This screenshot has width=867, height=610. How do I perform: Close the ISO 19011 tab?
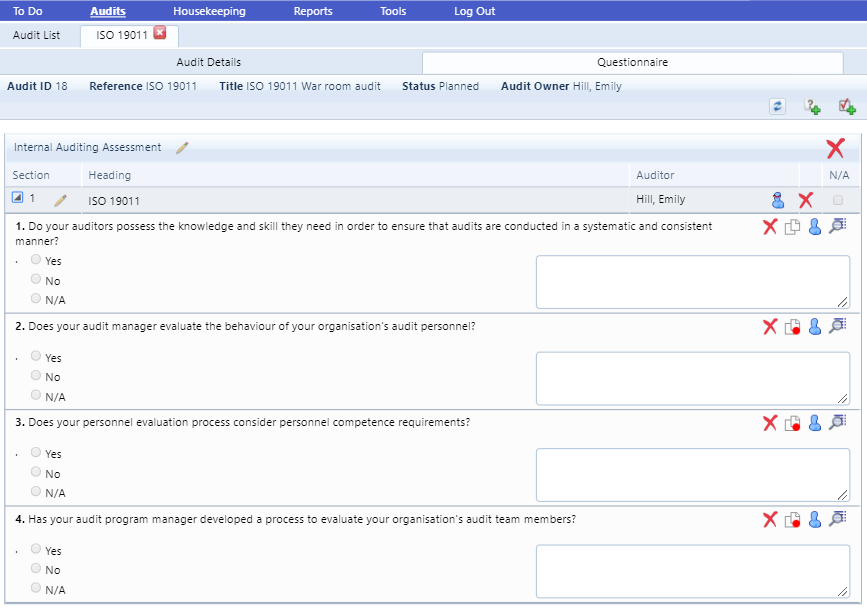click(x=160, y=33)
